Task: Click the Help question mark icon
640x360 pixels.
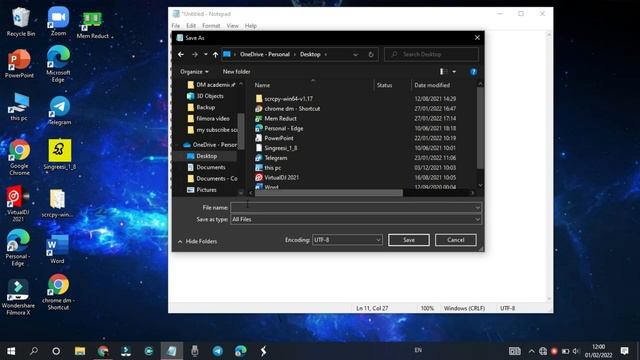Action: (473, 72)
